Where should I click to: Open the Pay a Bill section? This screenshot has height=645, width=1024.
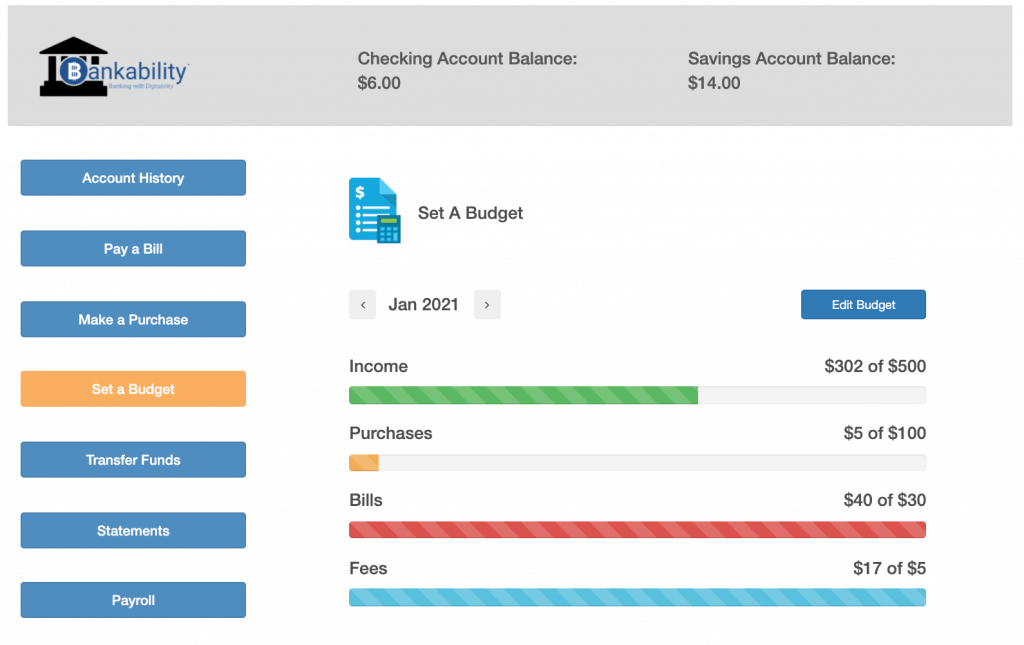pyautogui.click(x=132, y=248)
